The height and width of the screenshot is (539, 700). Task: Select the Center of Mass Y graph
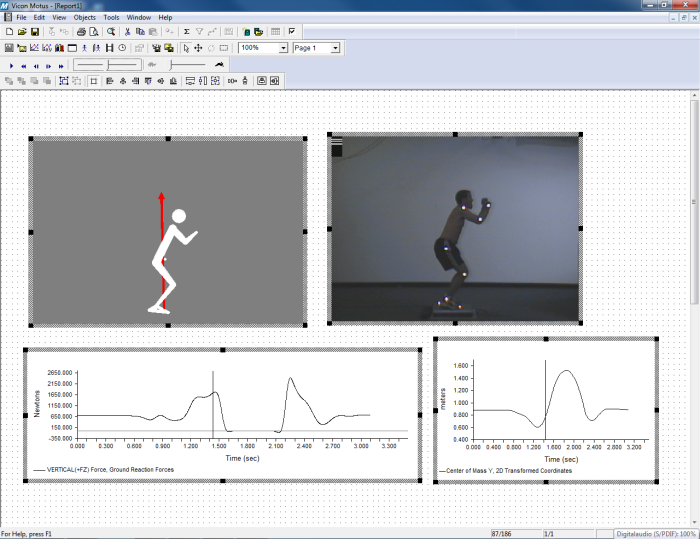tap(546, 410)
